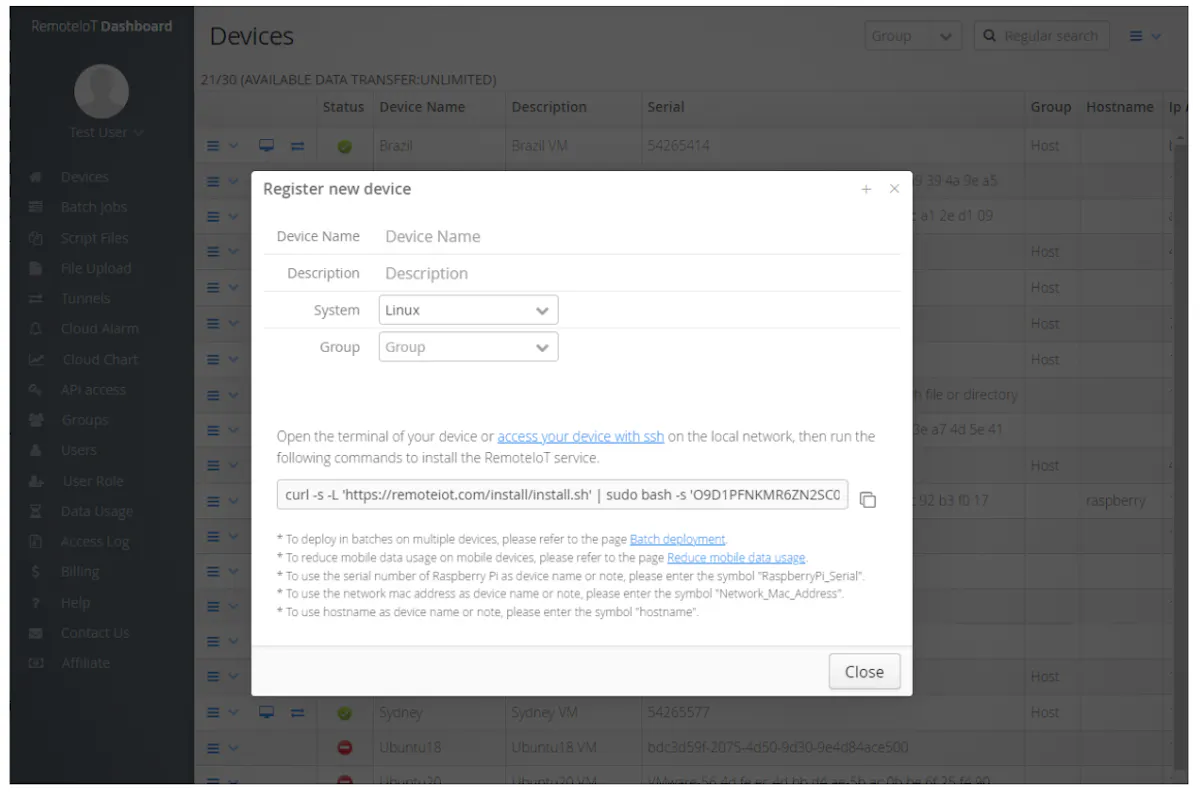Image resolution: width=1200 pixels, height=800 pixels.
Task: Open remote desktop icon on the Brazil row
Action: pos(266,145)
